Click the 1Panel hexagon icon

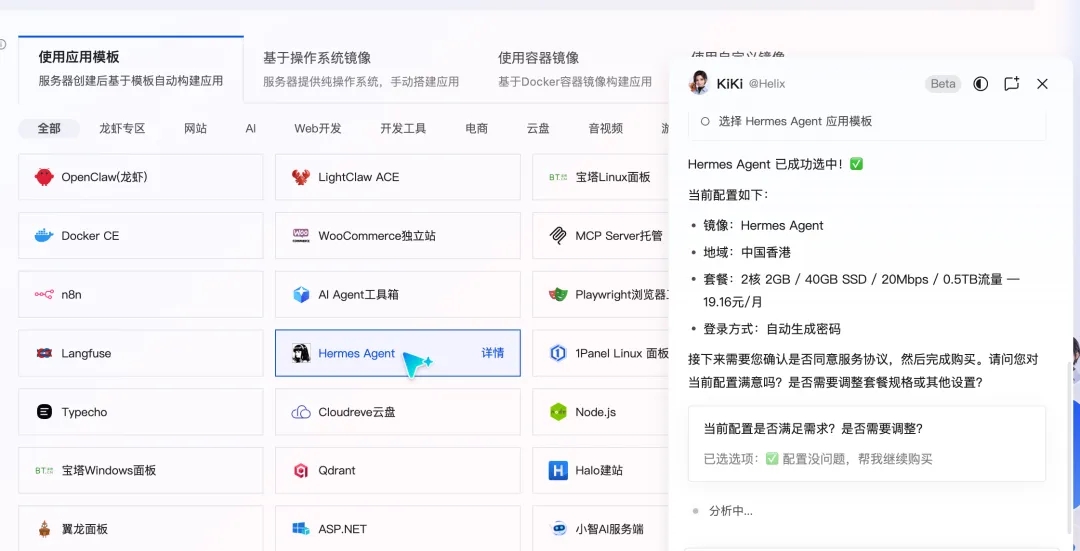(558, 353)
